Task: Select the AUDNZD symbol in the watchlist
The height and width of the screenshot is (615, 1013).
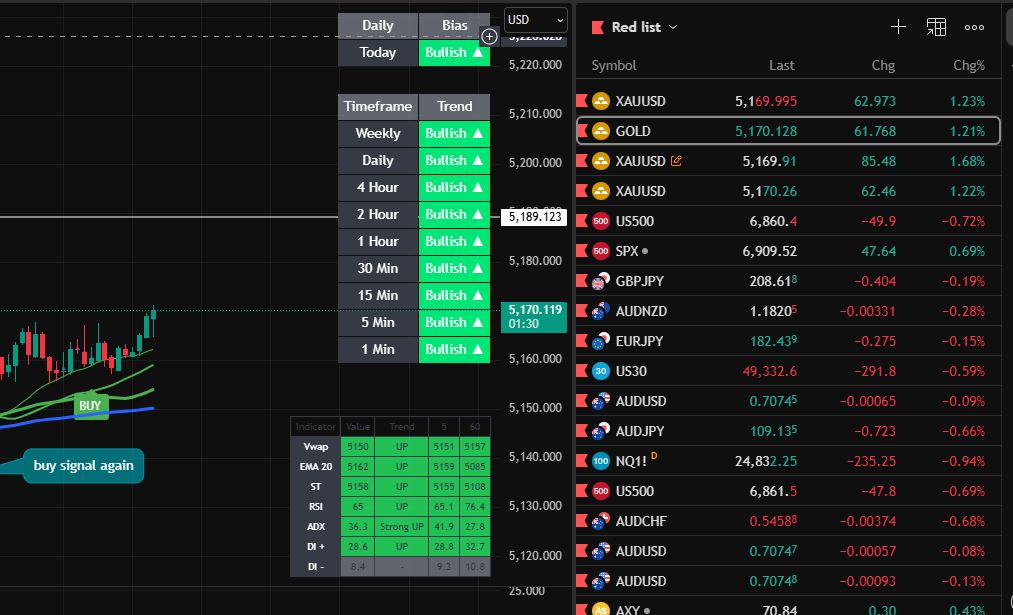Action: point(641,311)
